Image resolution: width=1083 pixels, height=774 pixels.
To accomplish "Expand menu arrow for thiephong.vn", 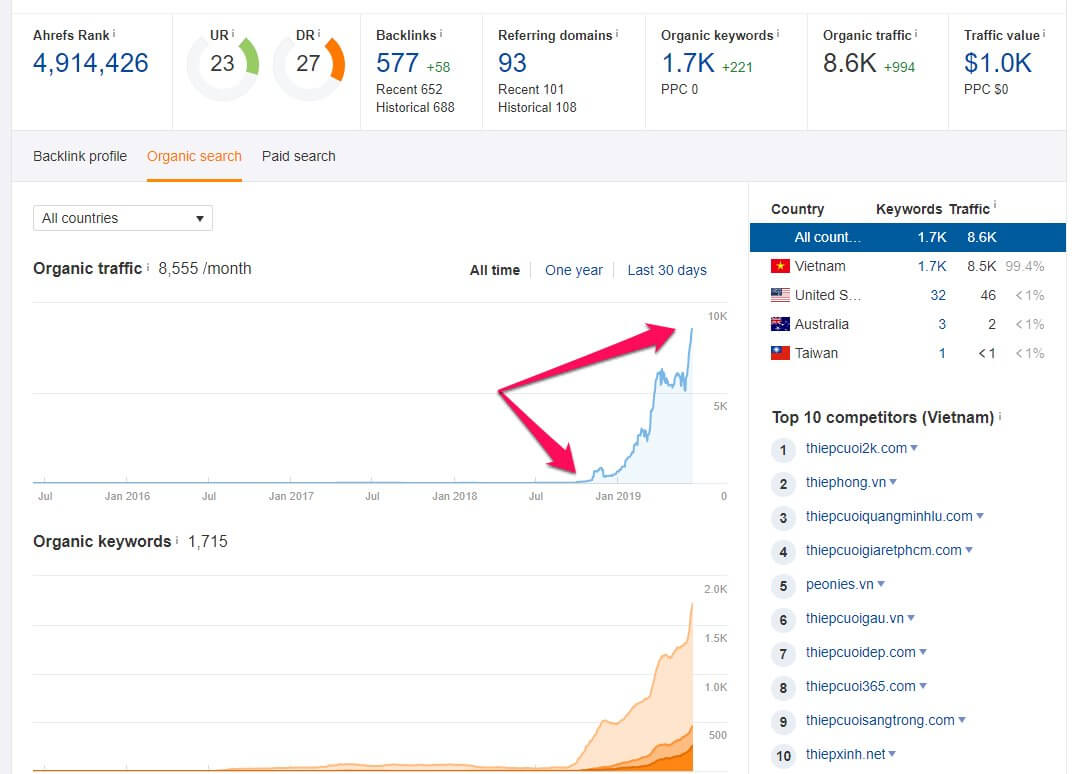I will pos(893,482).
